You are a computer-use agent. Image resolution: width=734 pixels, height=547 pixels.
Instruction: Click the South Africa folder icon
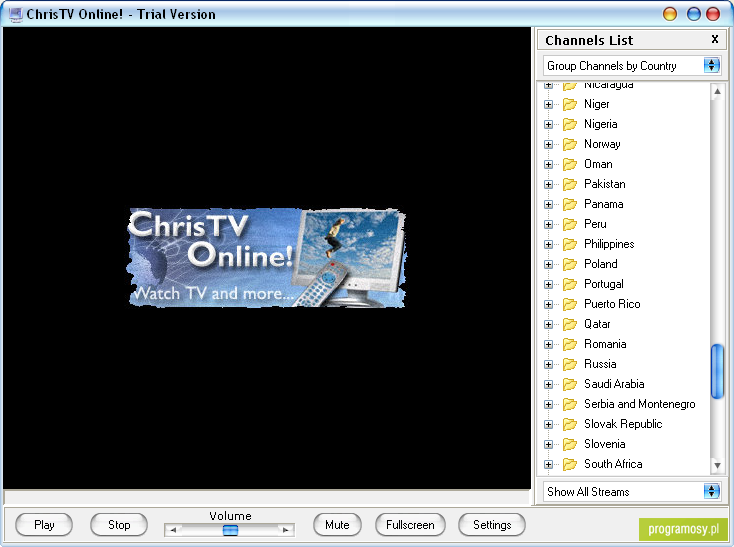click(x=570, y=465)
